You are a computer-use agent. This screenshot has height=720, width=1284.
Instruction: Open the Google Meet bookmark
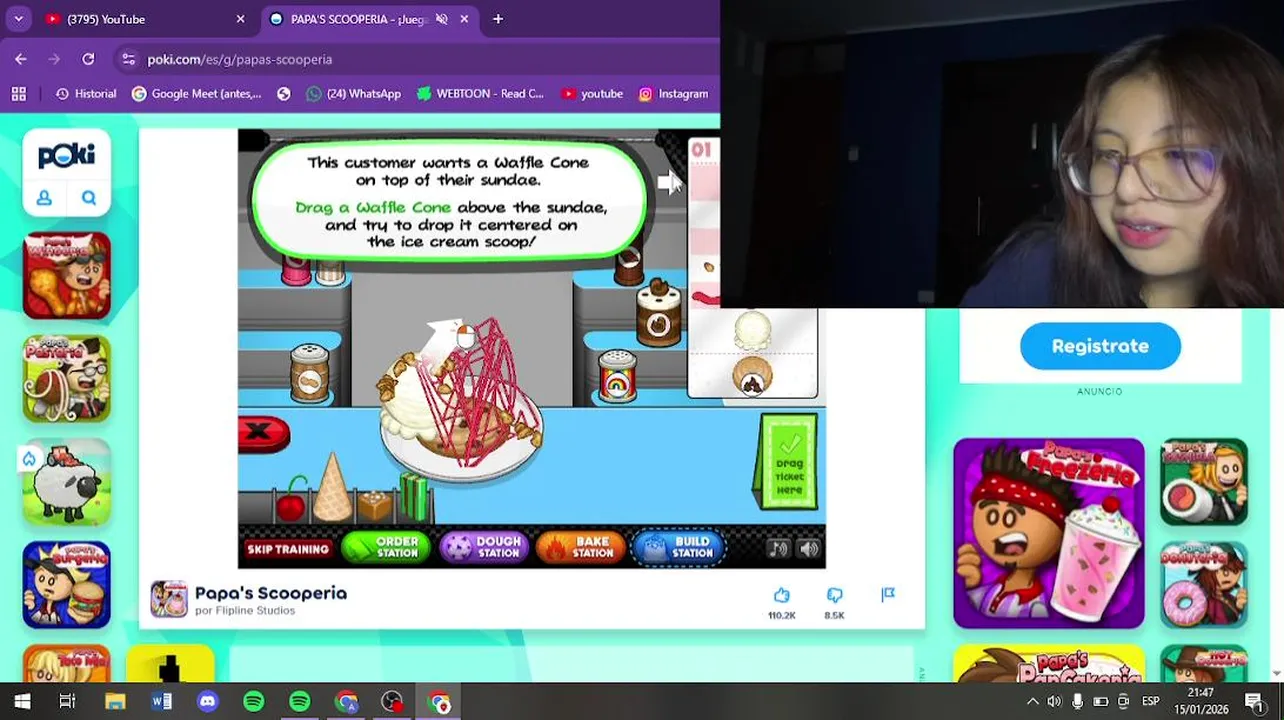click(x=197, y=94)
